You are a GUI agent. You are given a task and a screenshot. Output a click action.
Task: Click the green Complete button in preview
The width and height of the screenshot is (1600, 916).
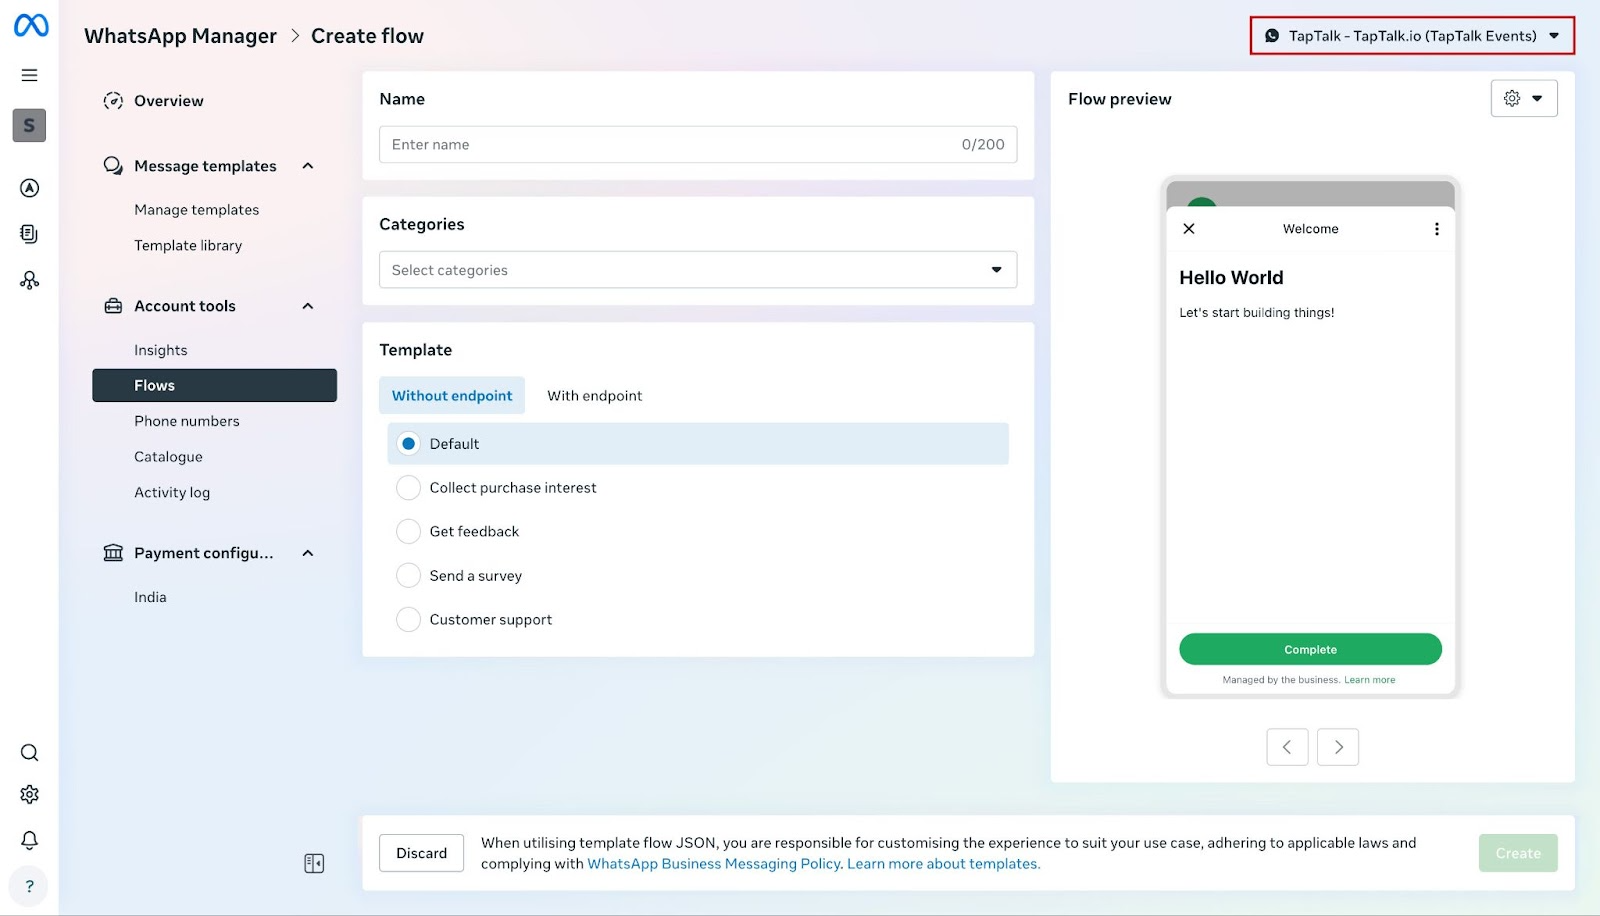1310,649
